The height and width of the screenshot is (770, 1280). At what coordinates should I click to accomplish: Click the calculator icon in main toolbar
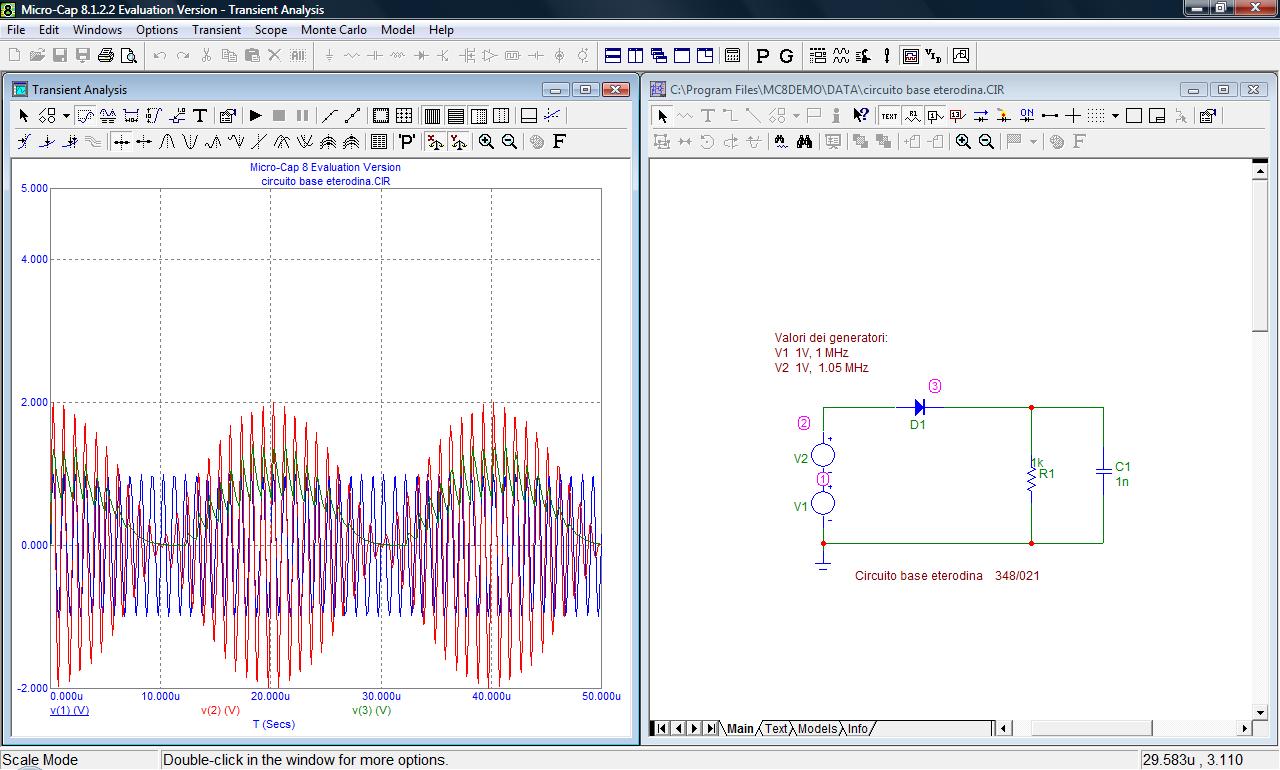point(732,56)
